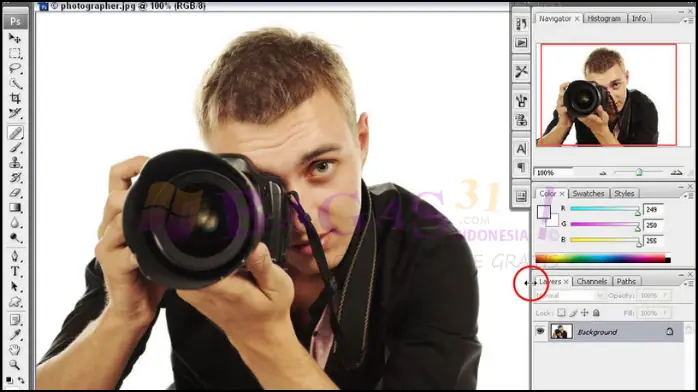Click the color spectrum ramp bar
Image resolution: width=698 pixels, height=392 pixels.
[x=603, y=259]
